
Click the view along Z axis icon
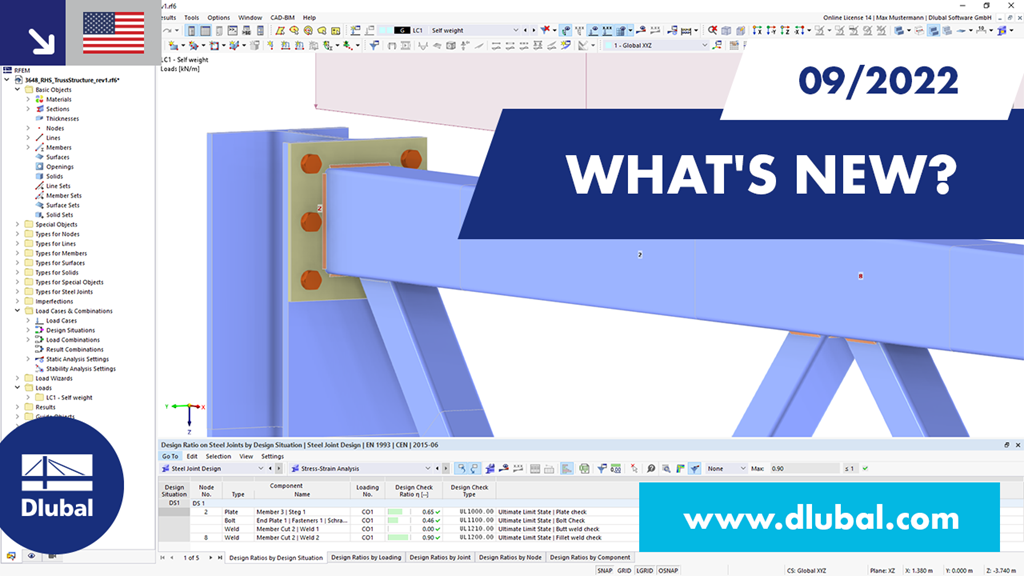[x=785, y=30]
